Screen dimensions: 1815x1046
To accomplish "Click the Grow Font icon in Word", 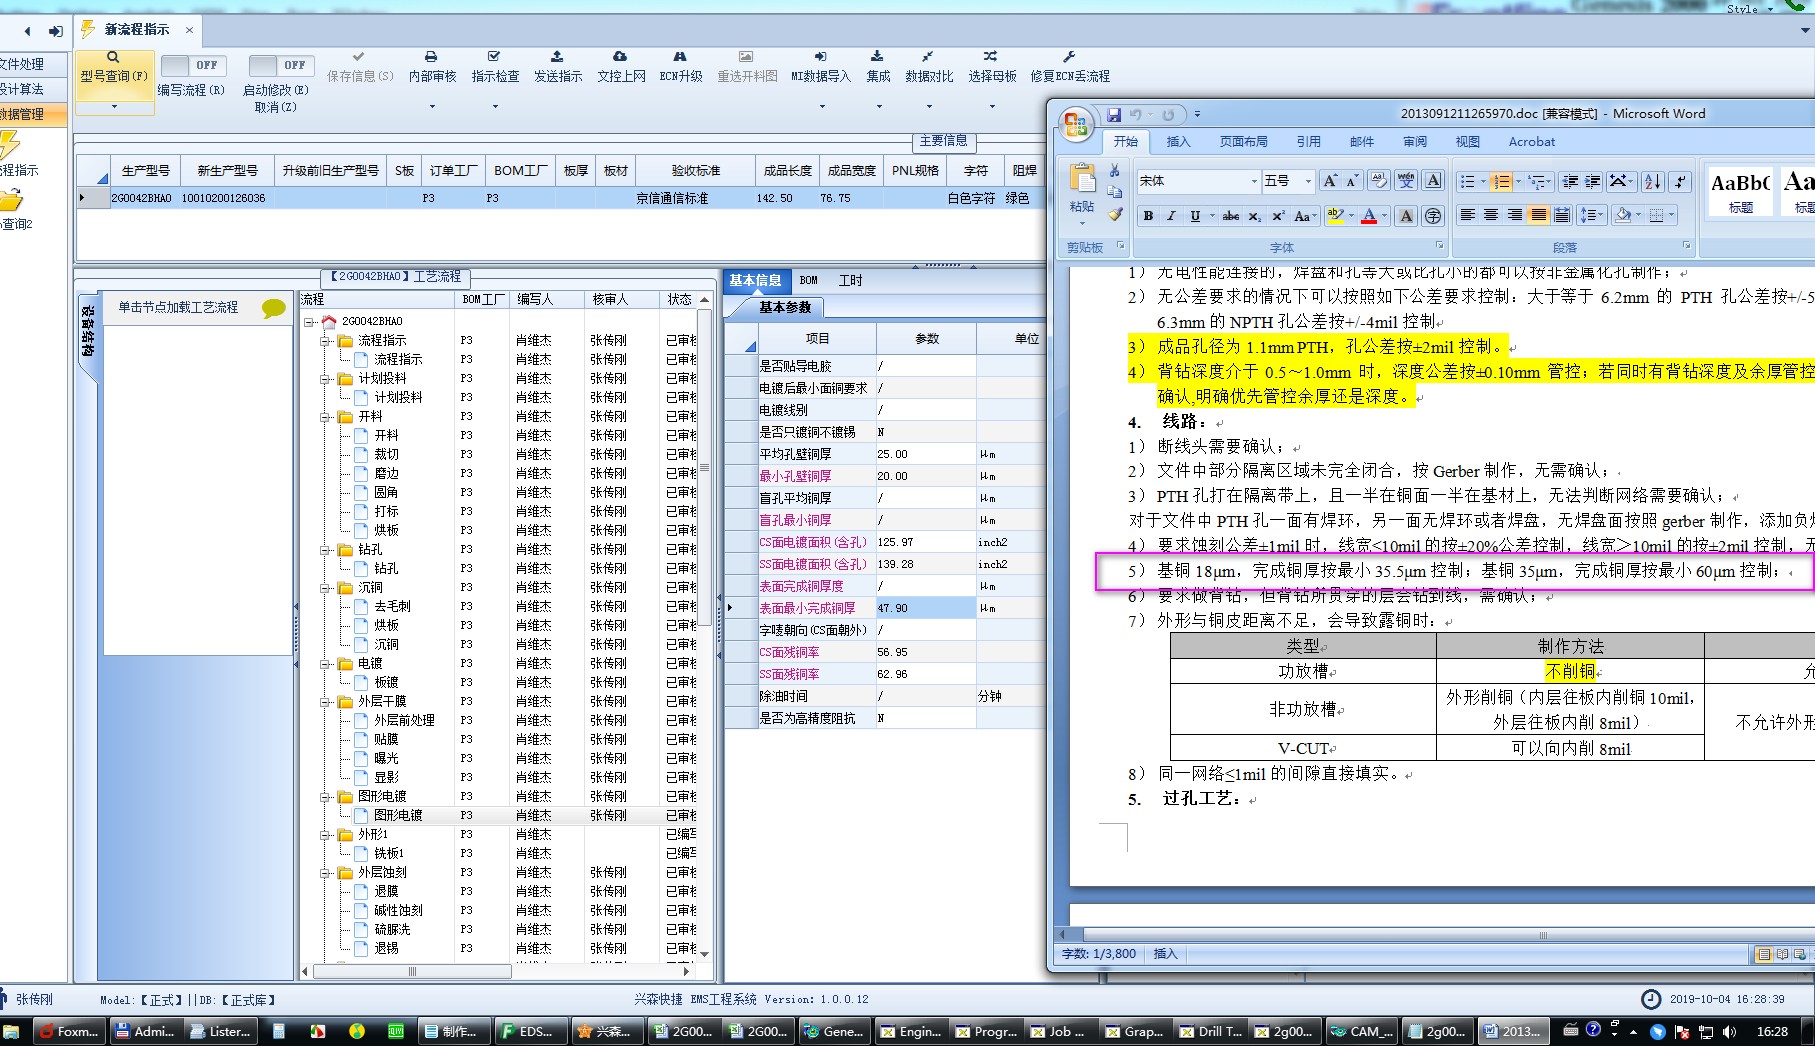I will tap(1329, 181).
